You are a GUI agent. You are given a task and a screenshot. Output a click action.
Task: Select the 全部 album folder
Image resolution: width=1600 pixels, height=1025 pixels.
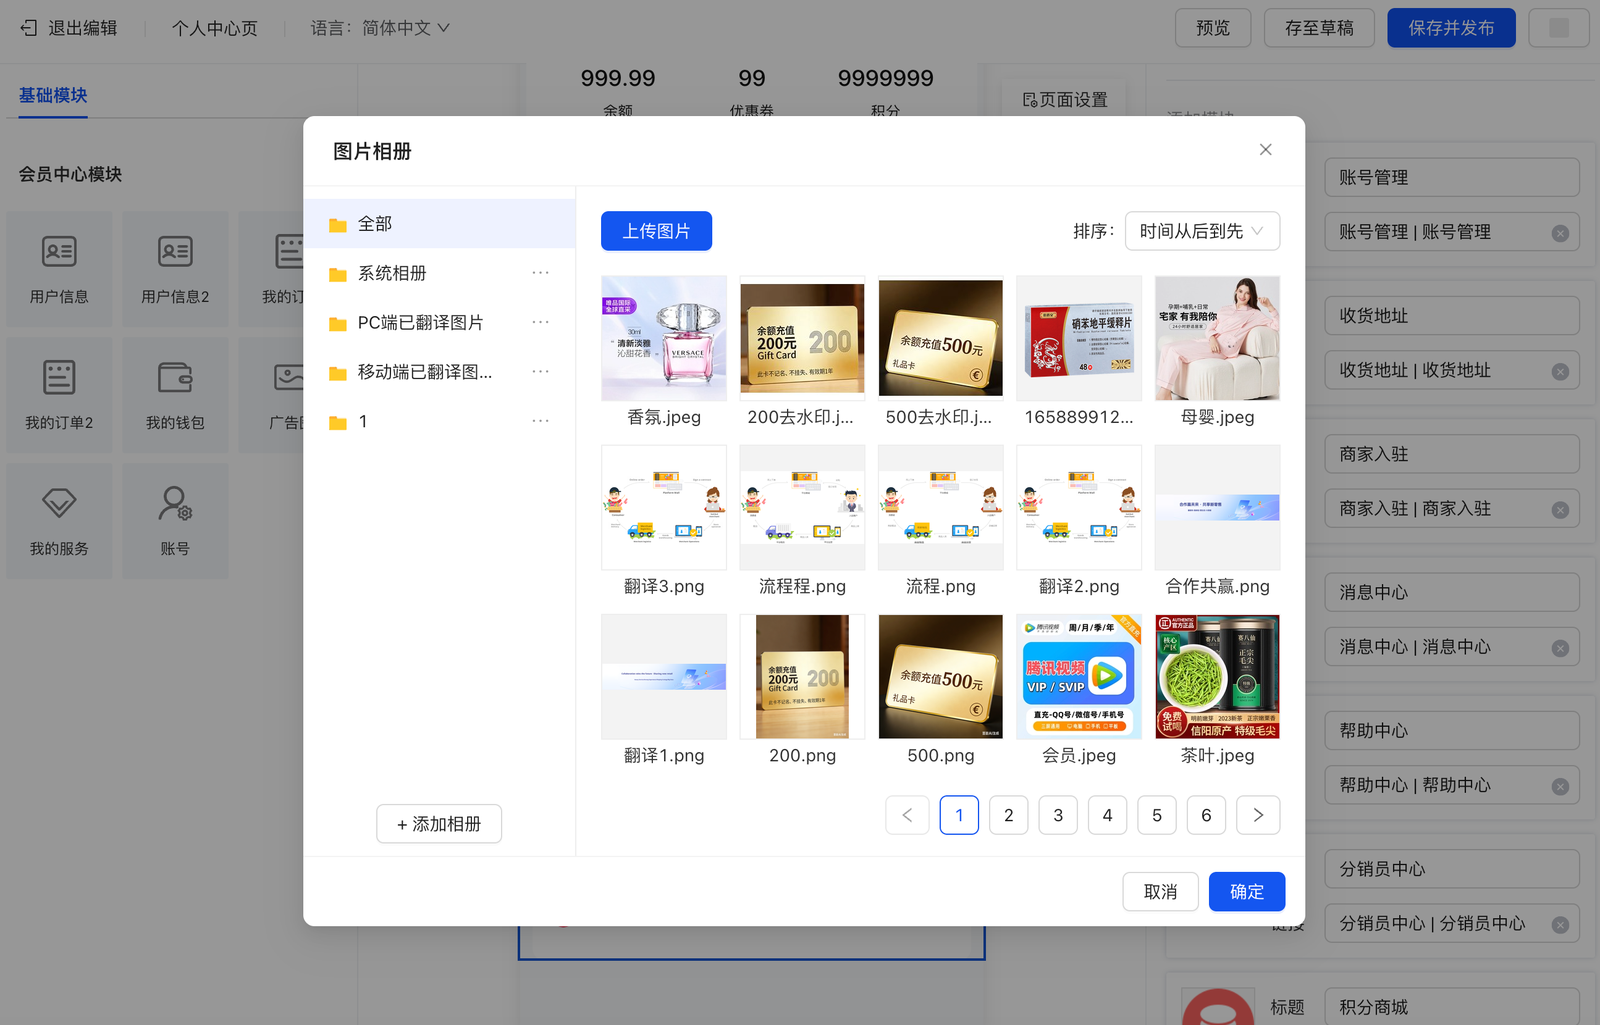click(x=375, y=224)
